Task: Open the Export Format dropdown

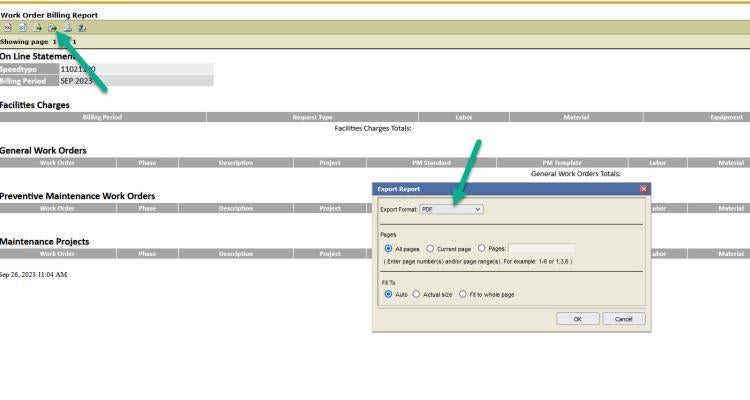Action: tap(451, 210)
